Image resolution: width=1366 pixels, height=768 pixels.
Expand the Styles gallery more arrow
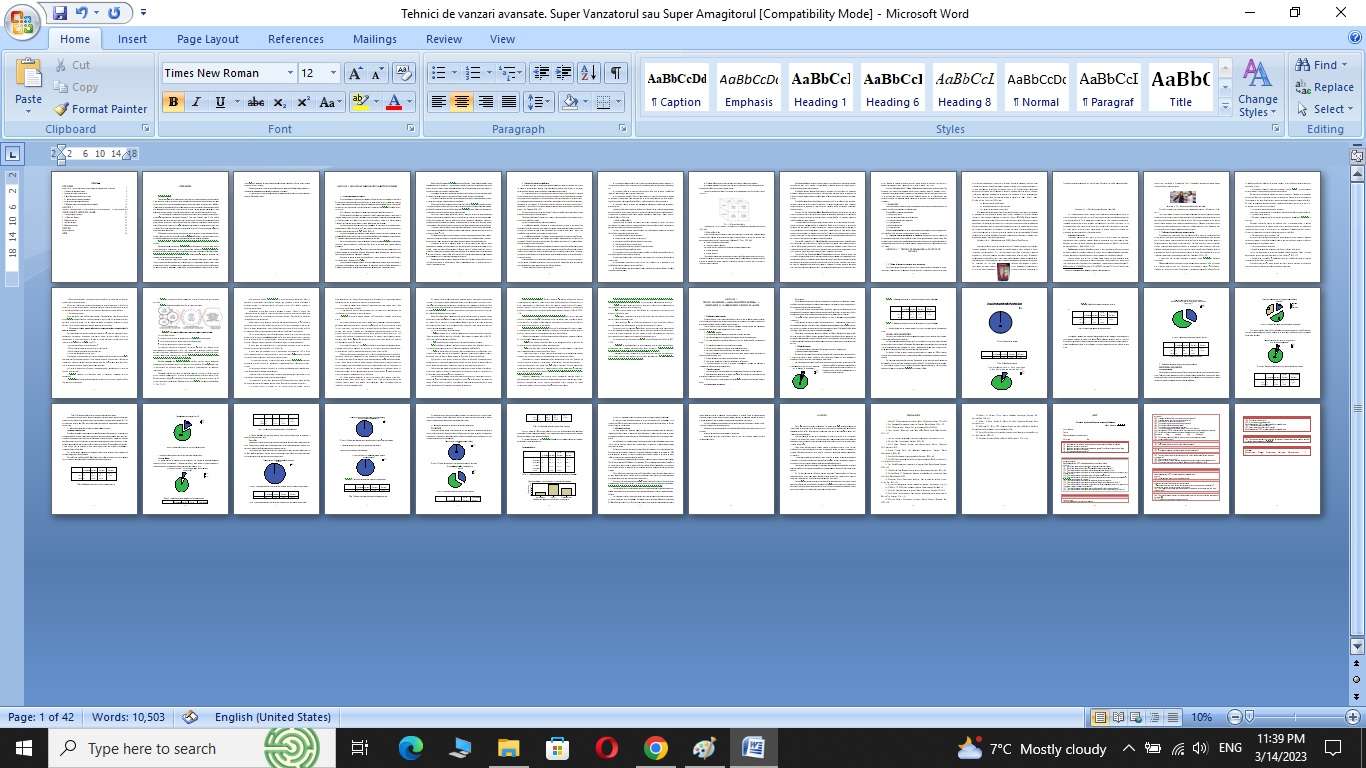click(x=1226, y=105)
